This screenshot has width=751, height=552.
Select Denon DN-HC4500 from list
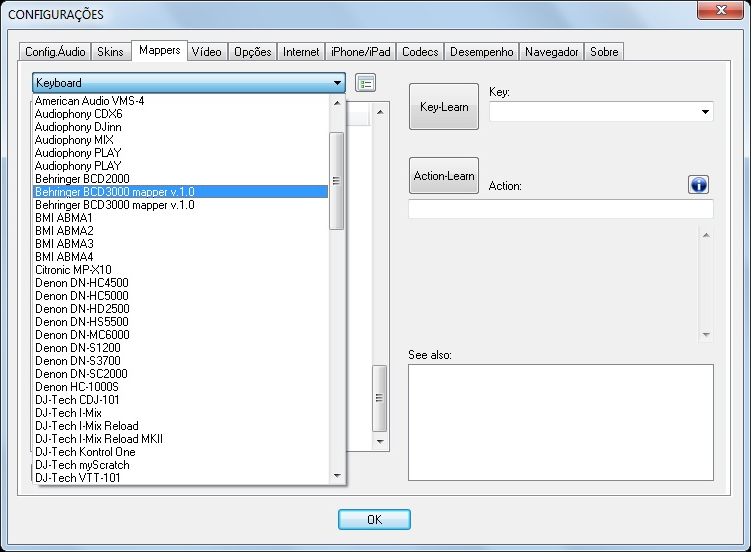(181, 282)
